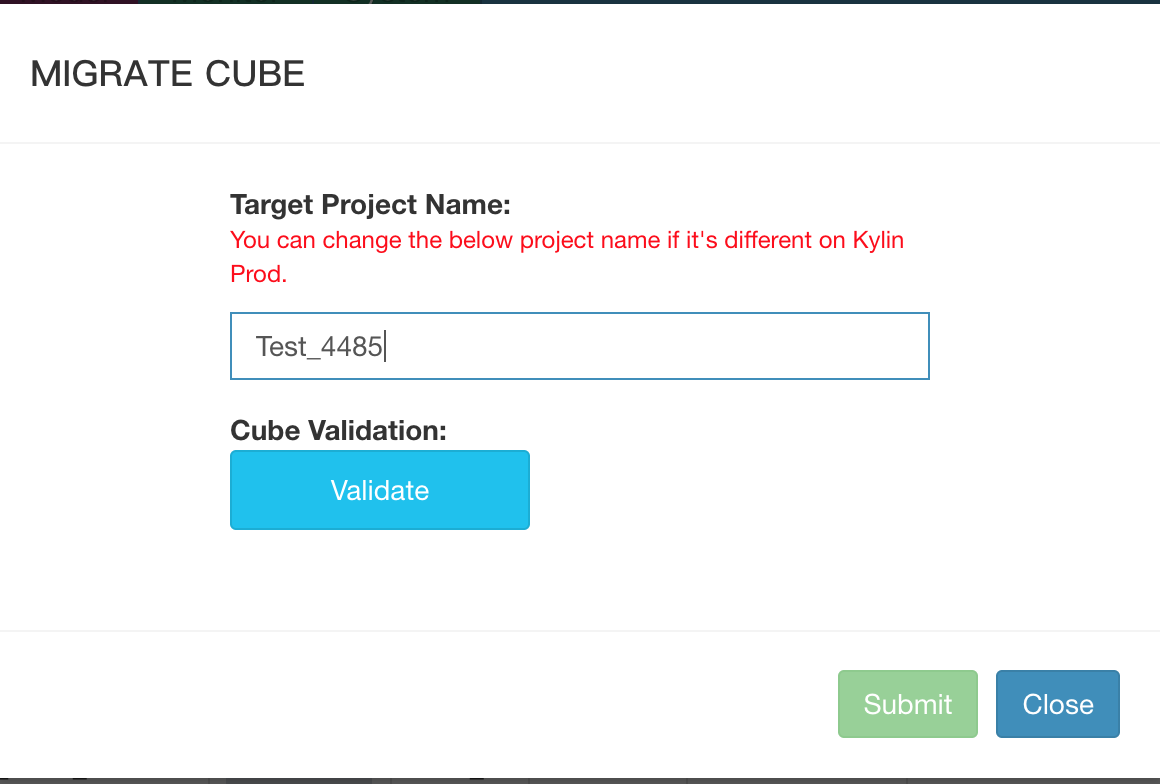Click the Target Project Name label

tap(370, 205)
